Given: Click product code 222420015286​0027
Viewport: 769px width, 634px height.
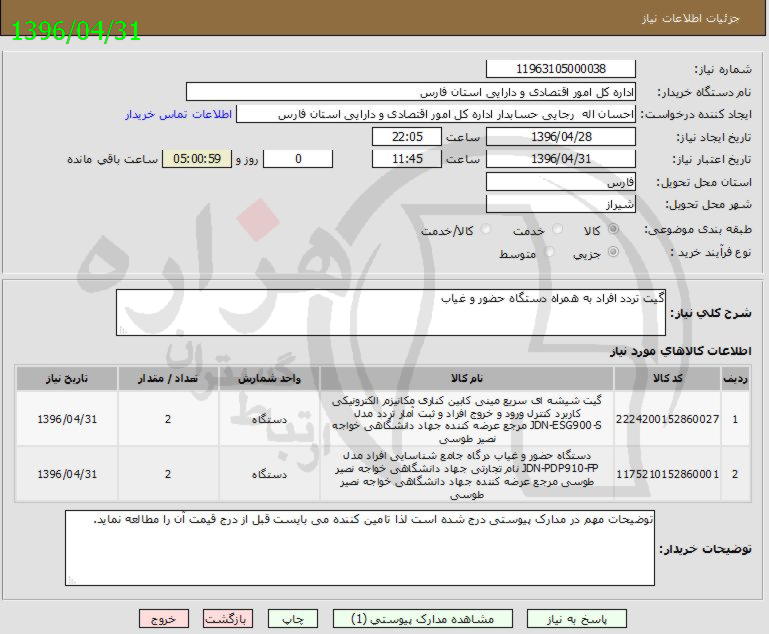Looking at the screenshot, I should tap(667, 419).
